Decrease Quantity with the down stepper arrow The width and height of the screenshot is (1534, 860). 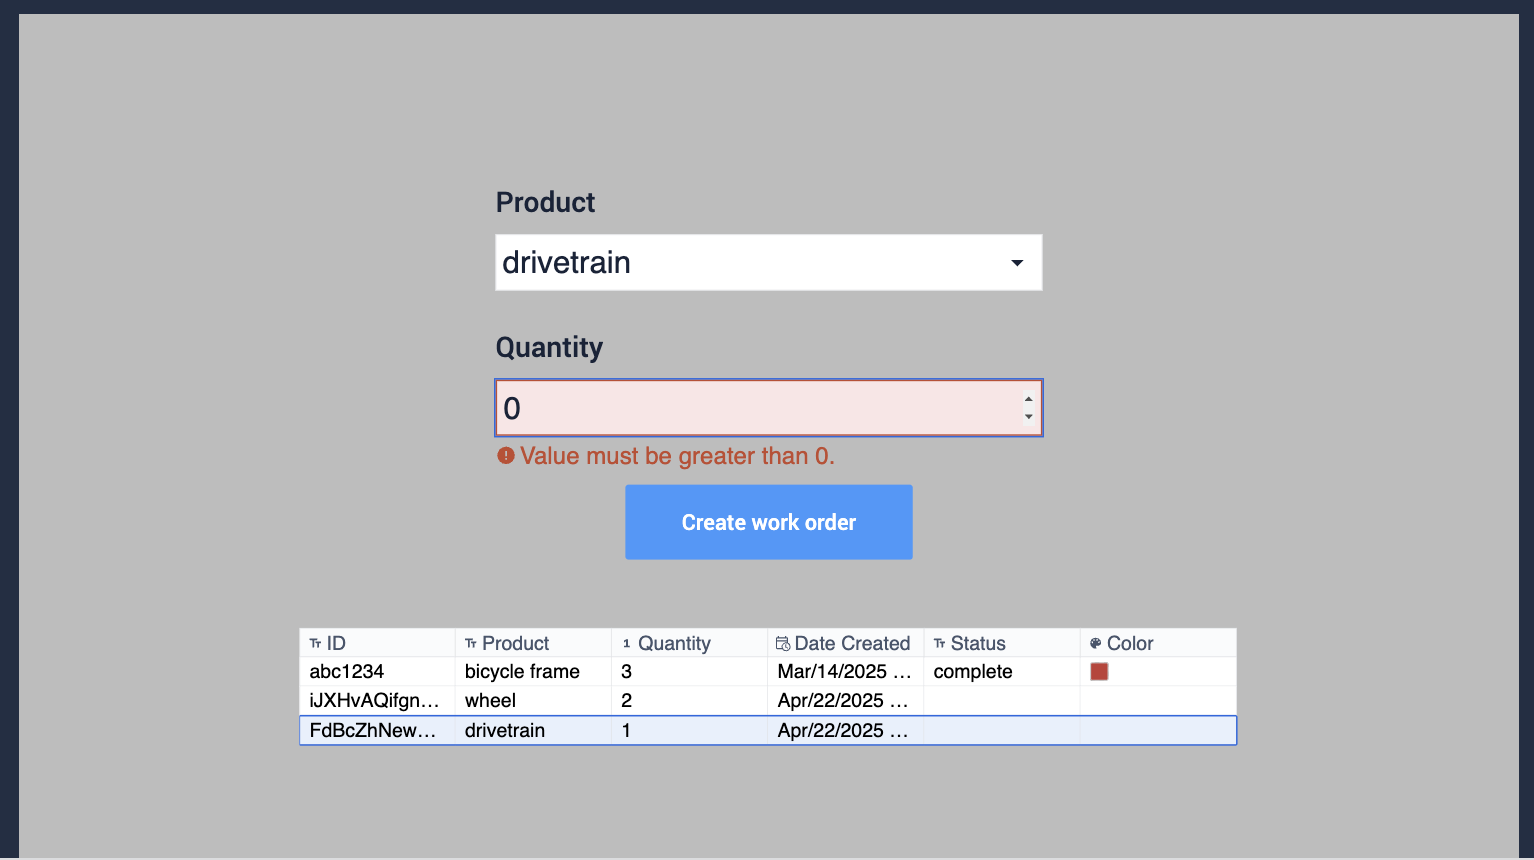[x=1028, y=417]
